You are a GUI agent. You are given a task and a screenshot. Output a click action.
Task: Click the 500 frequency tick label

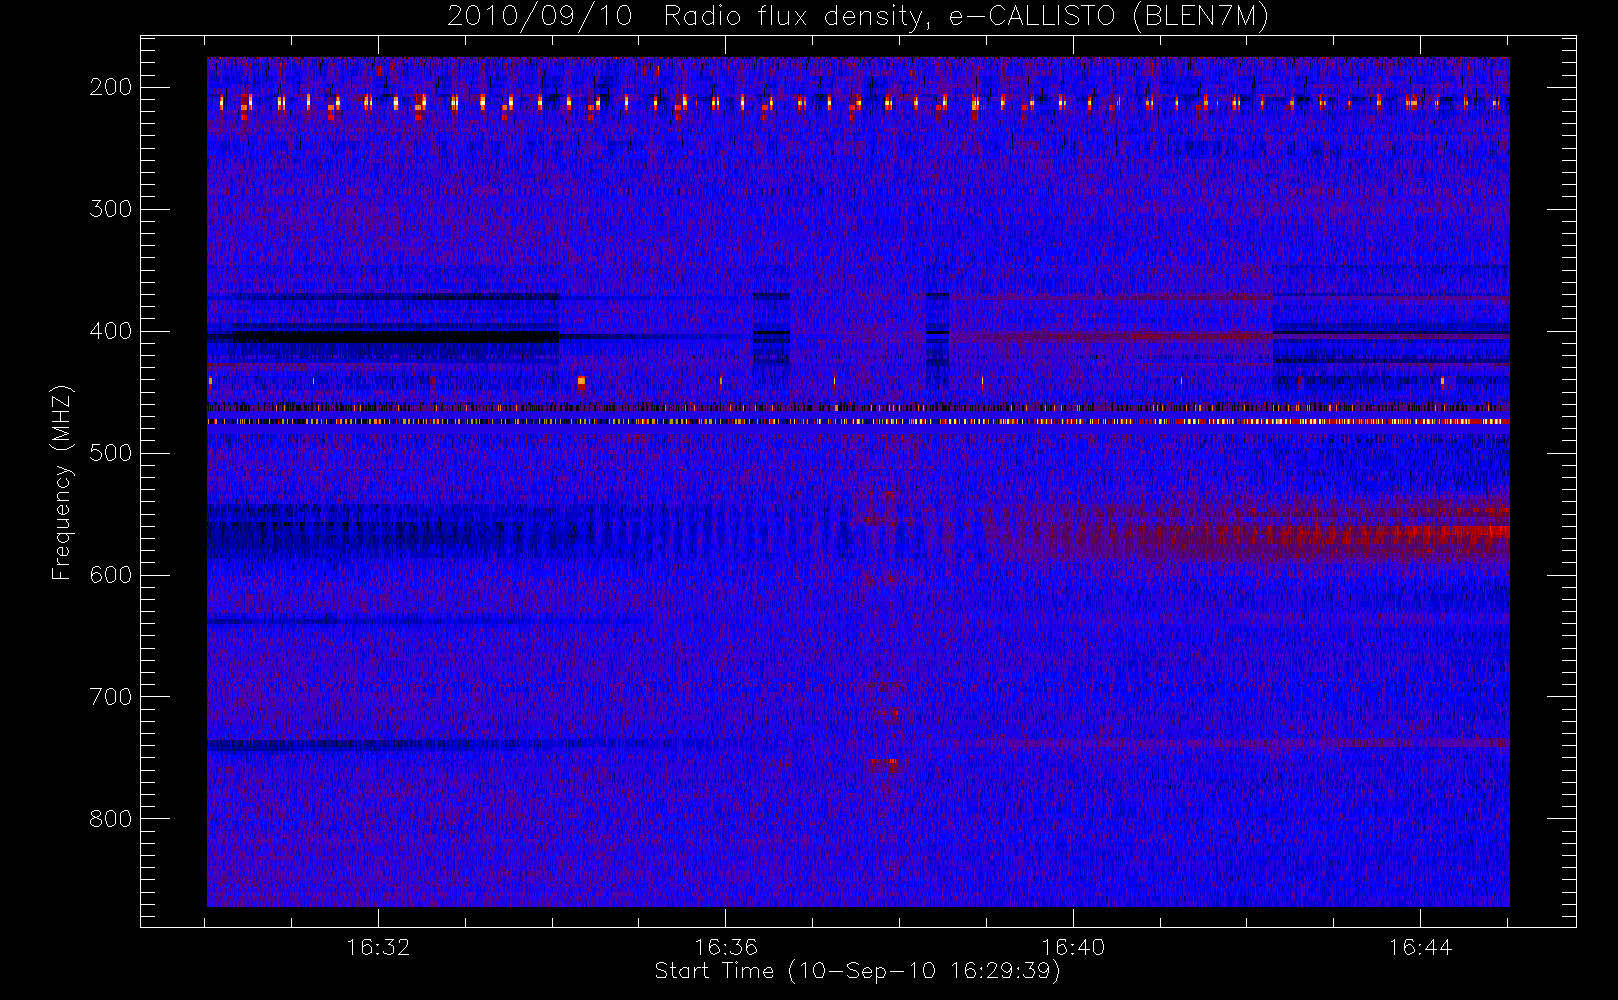tap(110, 453)
